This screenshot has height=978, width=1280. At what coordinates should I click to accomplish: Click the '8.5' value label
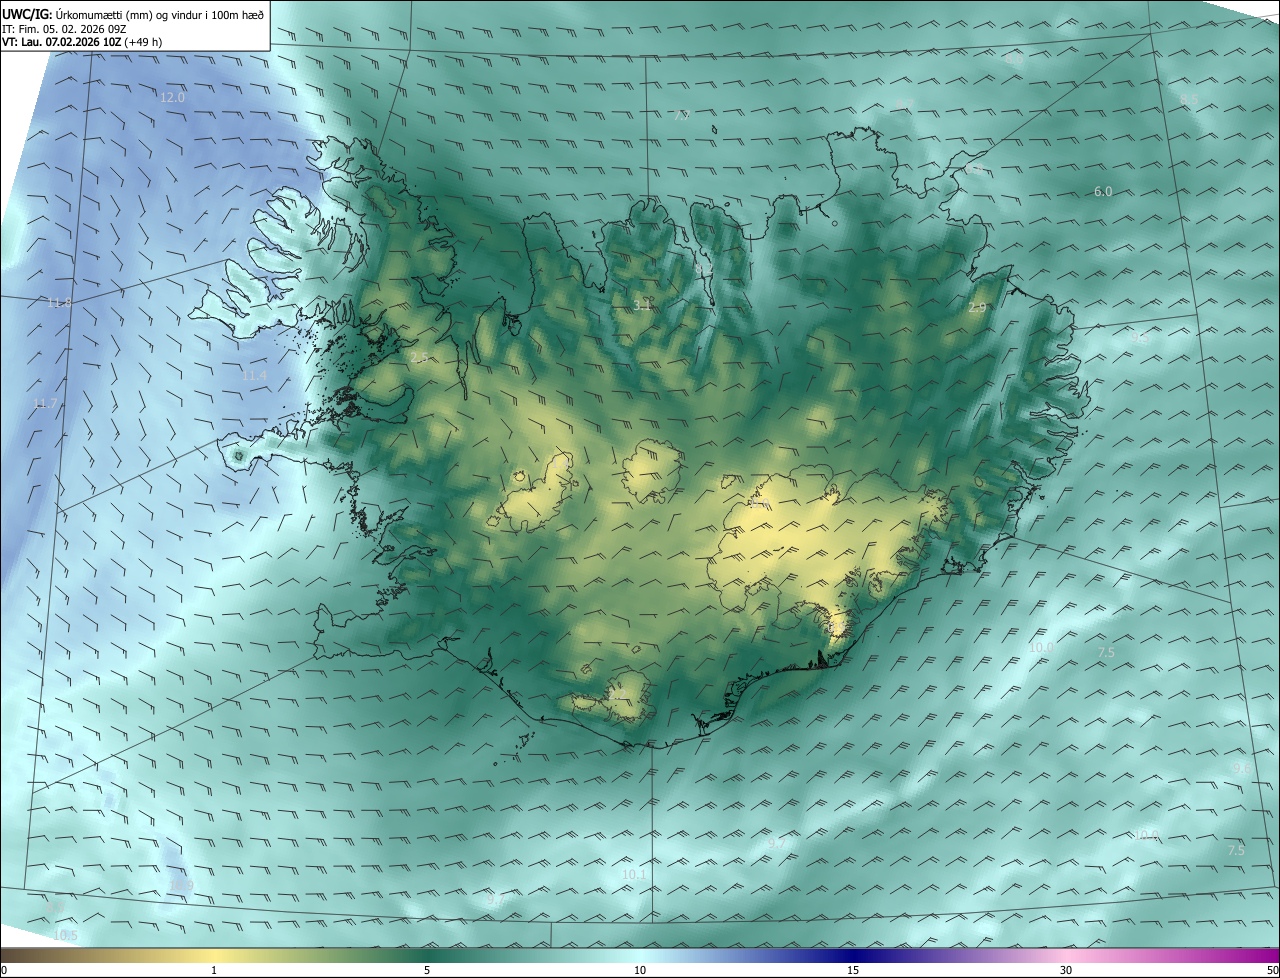tap(1189, 99)
